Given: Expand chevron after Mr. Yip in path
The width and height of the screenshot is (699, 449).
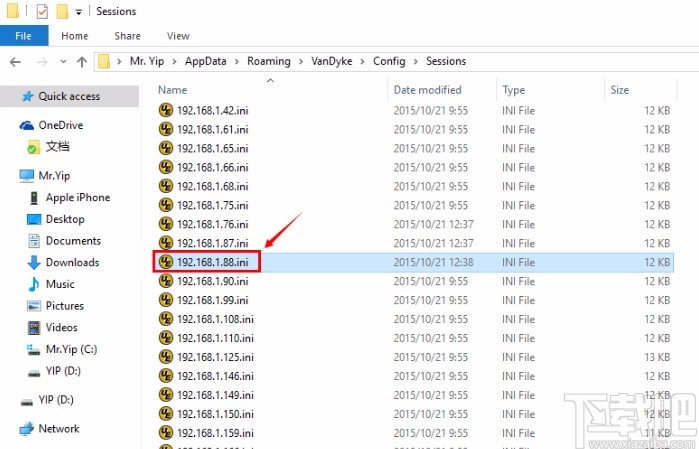Looking at the screenshot, I should point(174,62).
